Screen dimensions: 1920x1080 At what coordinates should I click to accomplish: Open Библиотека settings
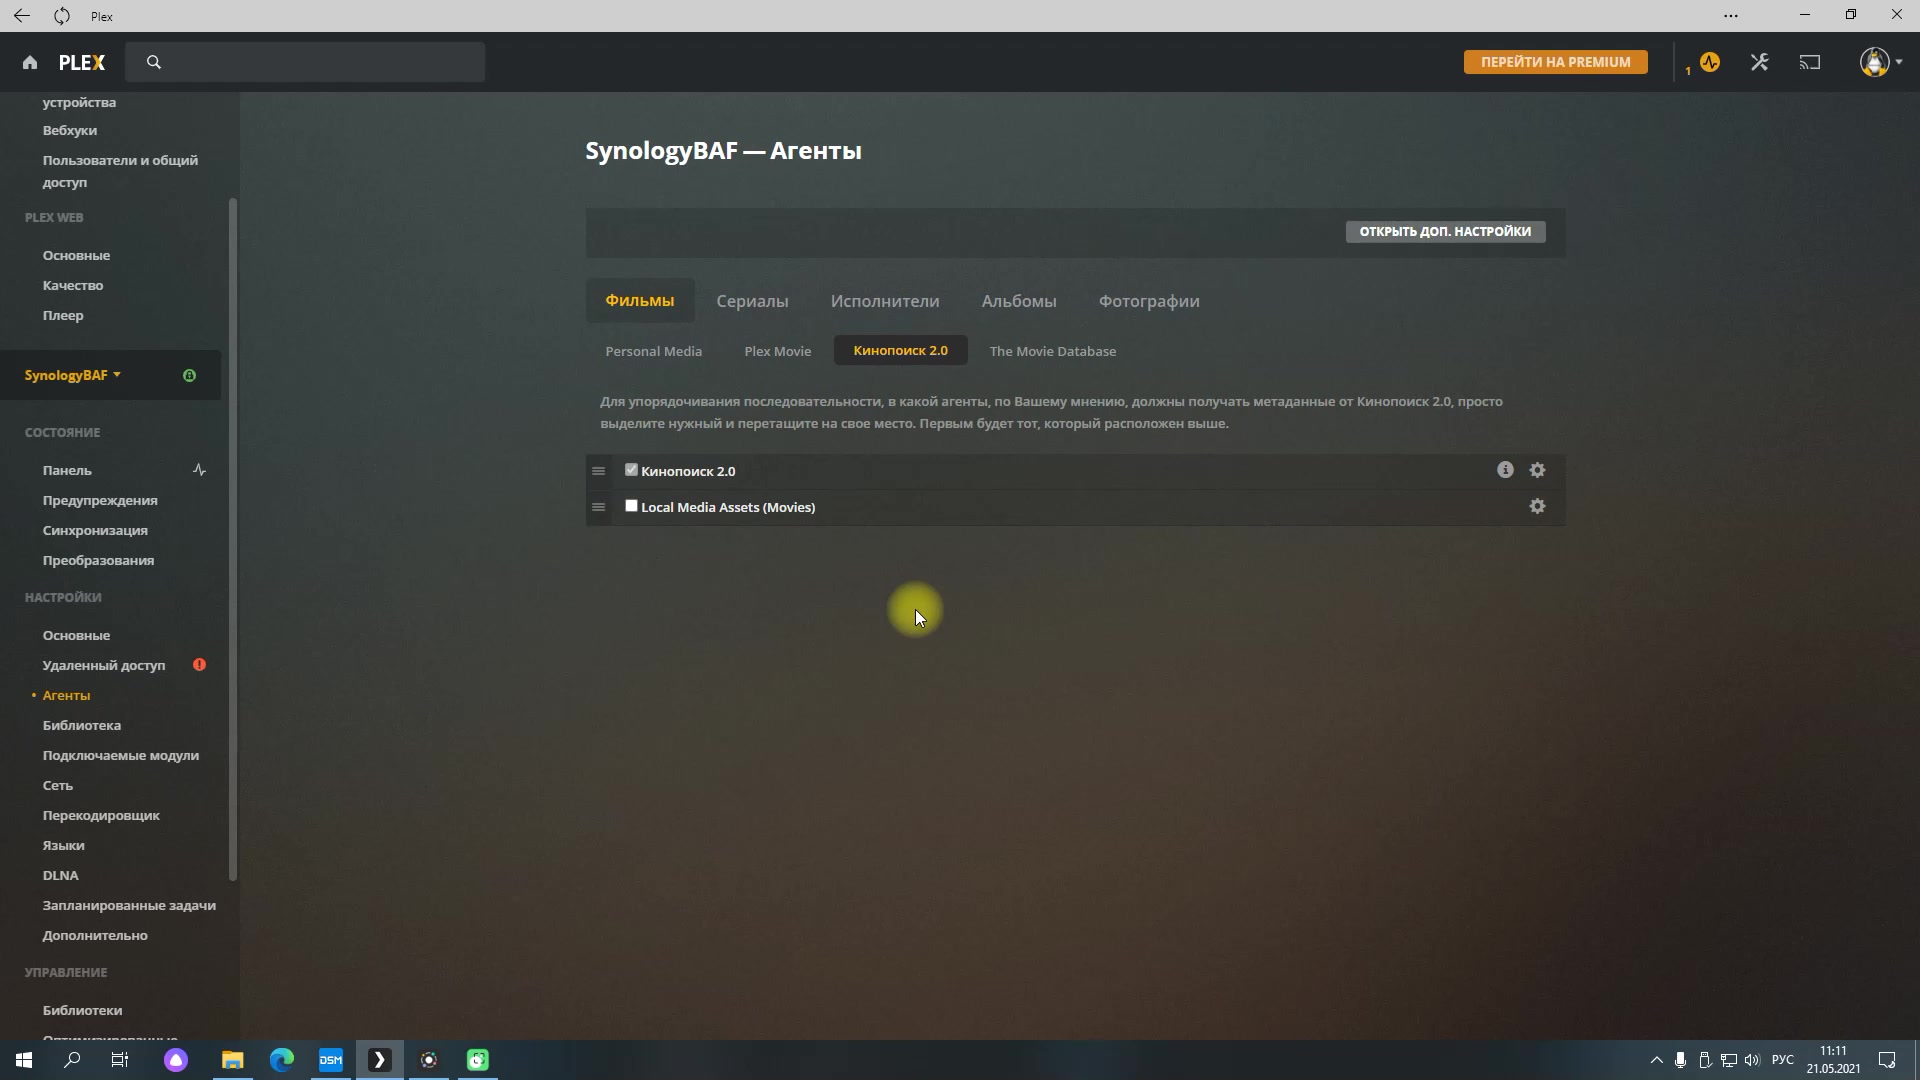tap(82, 726)
